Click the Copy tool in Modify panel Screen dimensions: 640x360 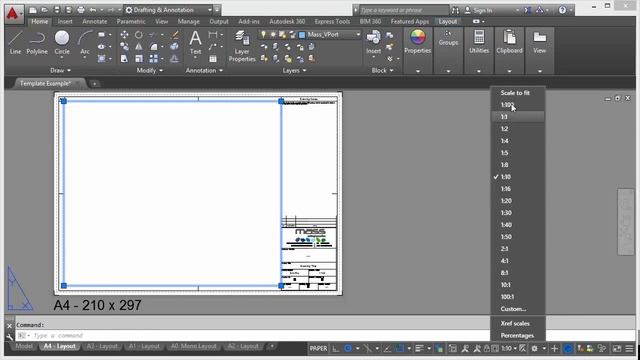(124, 47)
